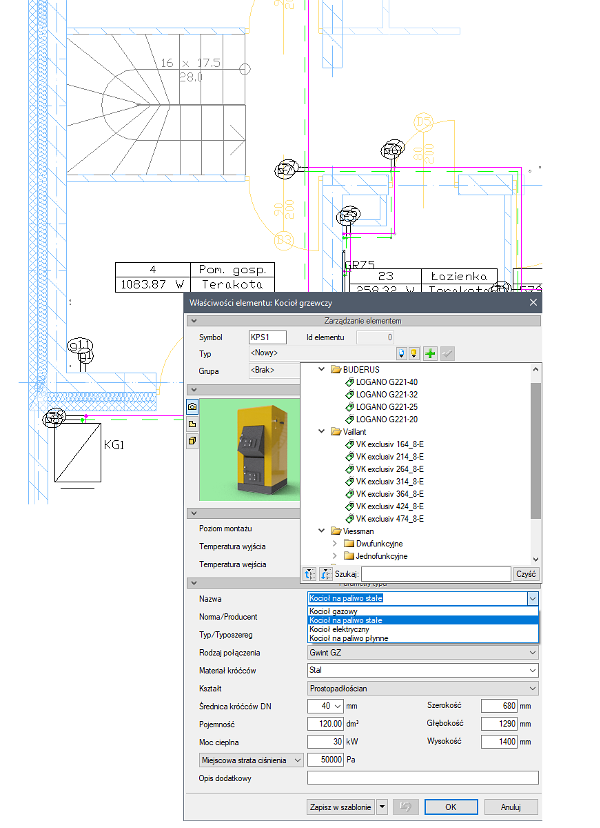Screen dimensions: 600x828
Task: Select VK exclusiv 474_8-E type
Action: pyautogui.click(x=390, y=519)
